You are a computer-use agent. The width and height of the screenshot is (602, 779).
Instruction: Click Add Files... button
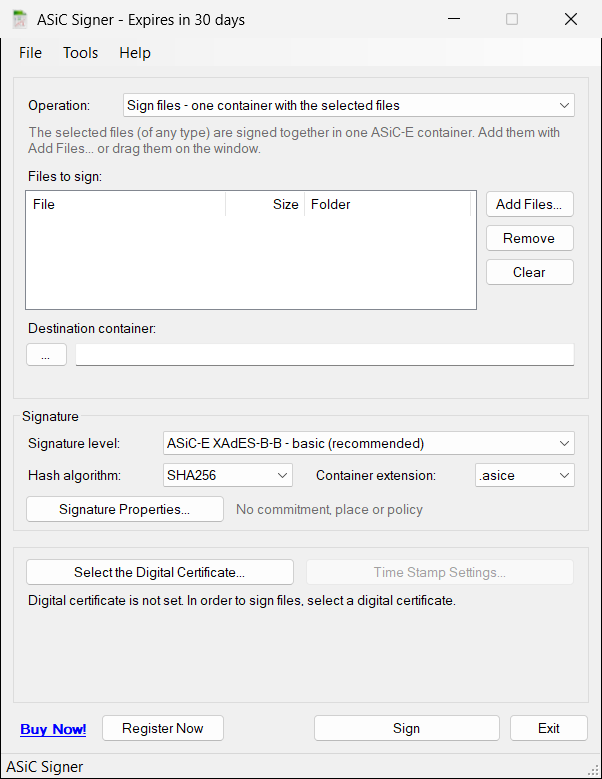click(x=529, y=204)
